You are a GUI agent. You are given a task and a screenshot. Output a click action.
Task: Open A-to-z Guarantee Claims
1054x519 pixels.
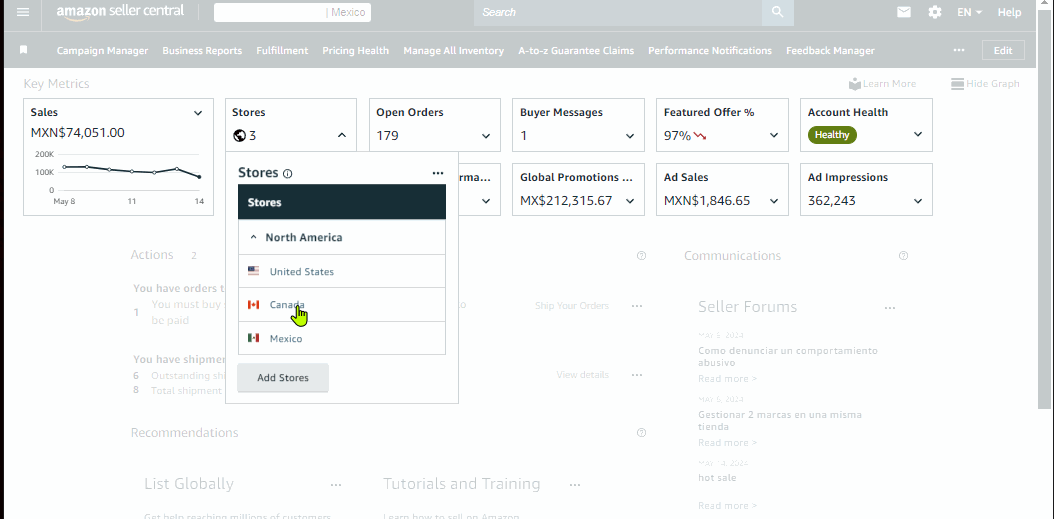tap(576, 50)
